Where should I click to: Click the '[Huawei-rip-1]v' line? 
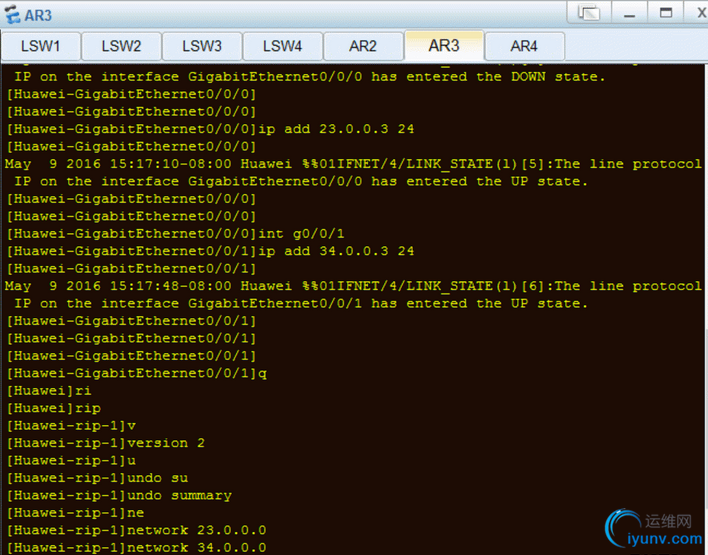[71, 426]
